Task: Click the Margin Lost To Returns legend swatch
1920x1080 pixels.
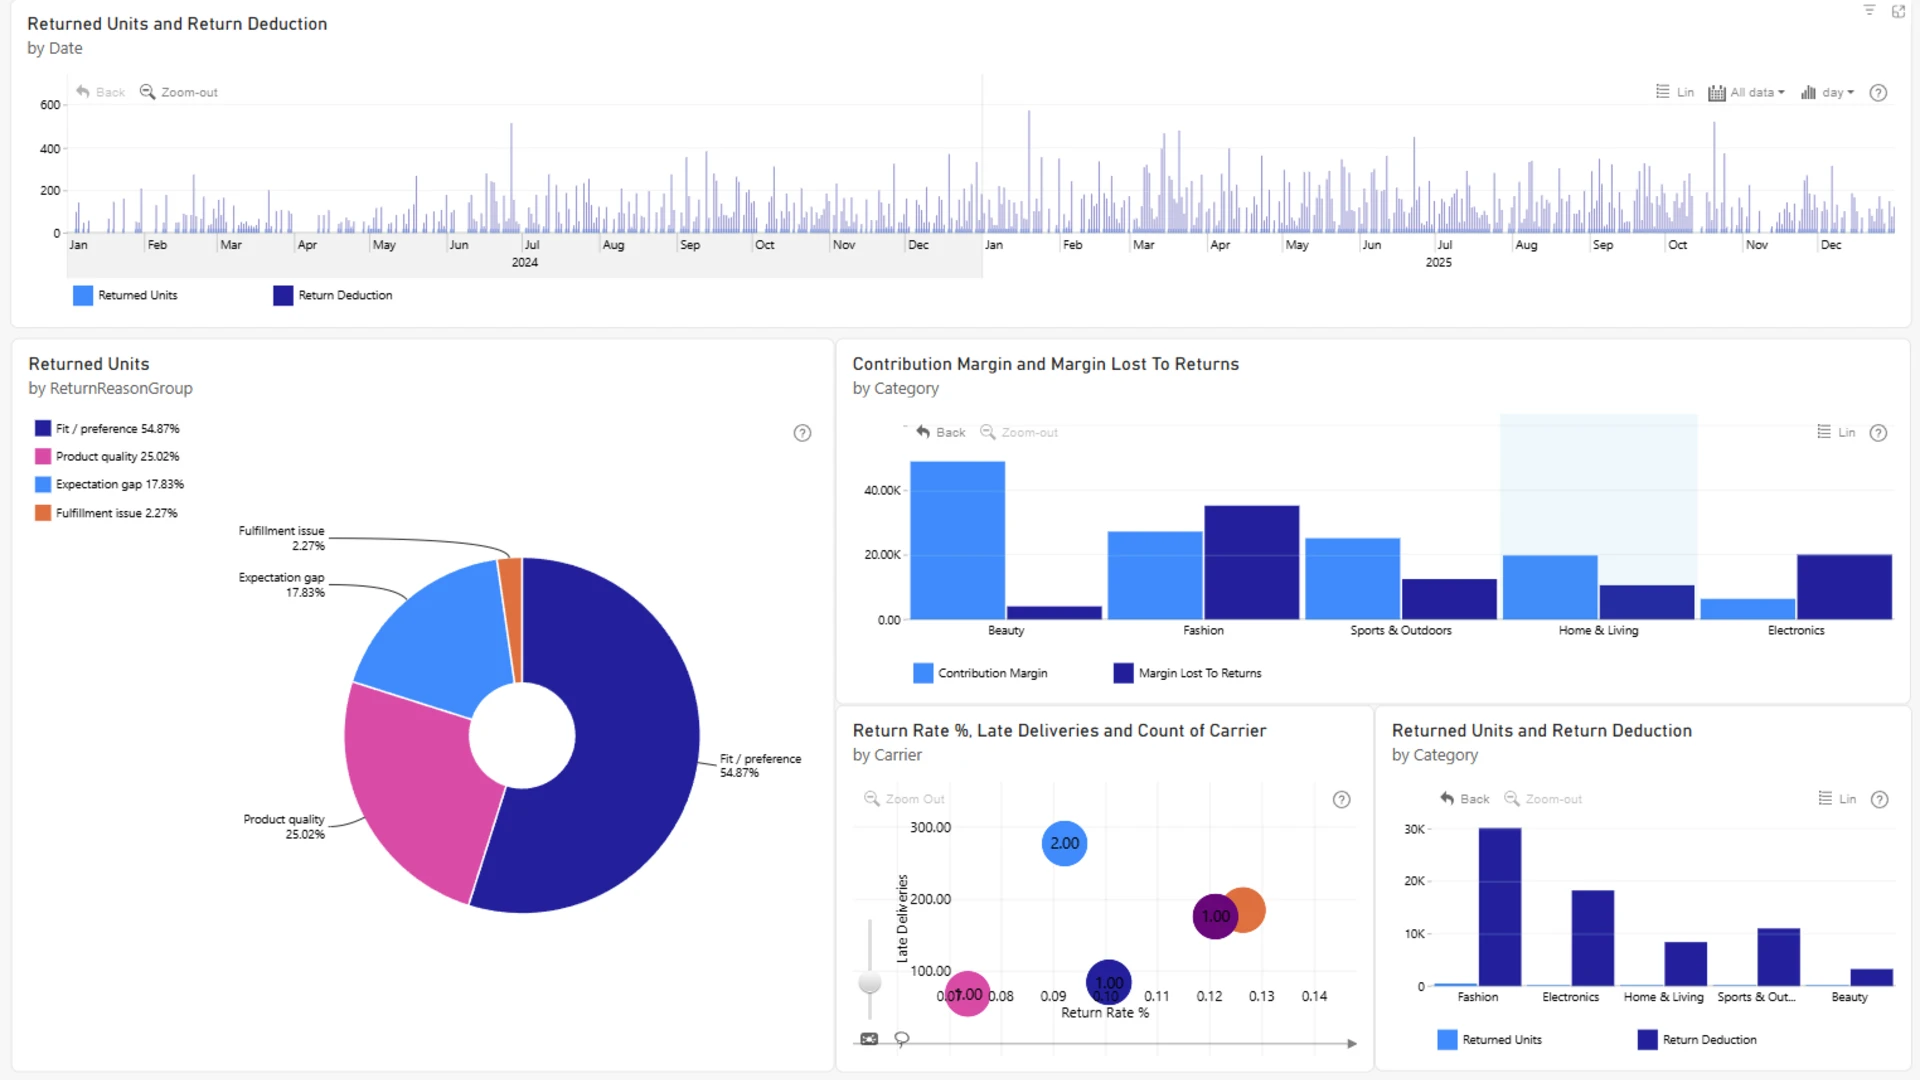Action: [1123, 673]
